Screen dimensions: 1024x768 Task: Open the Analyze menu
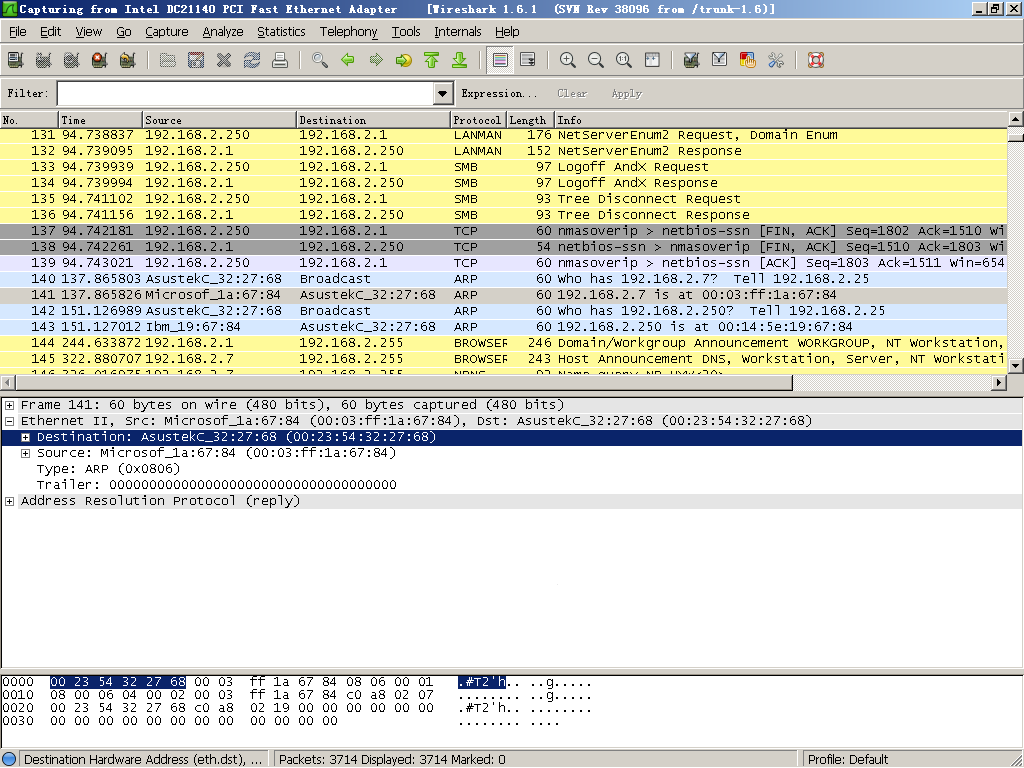223,31
